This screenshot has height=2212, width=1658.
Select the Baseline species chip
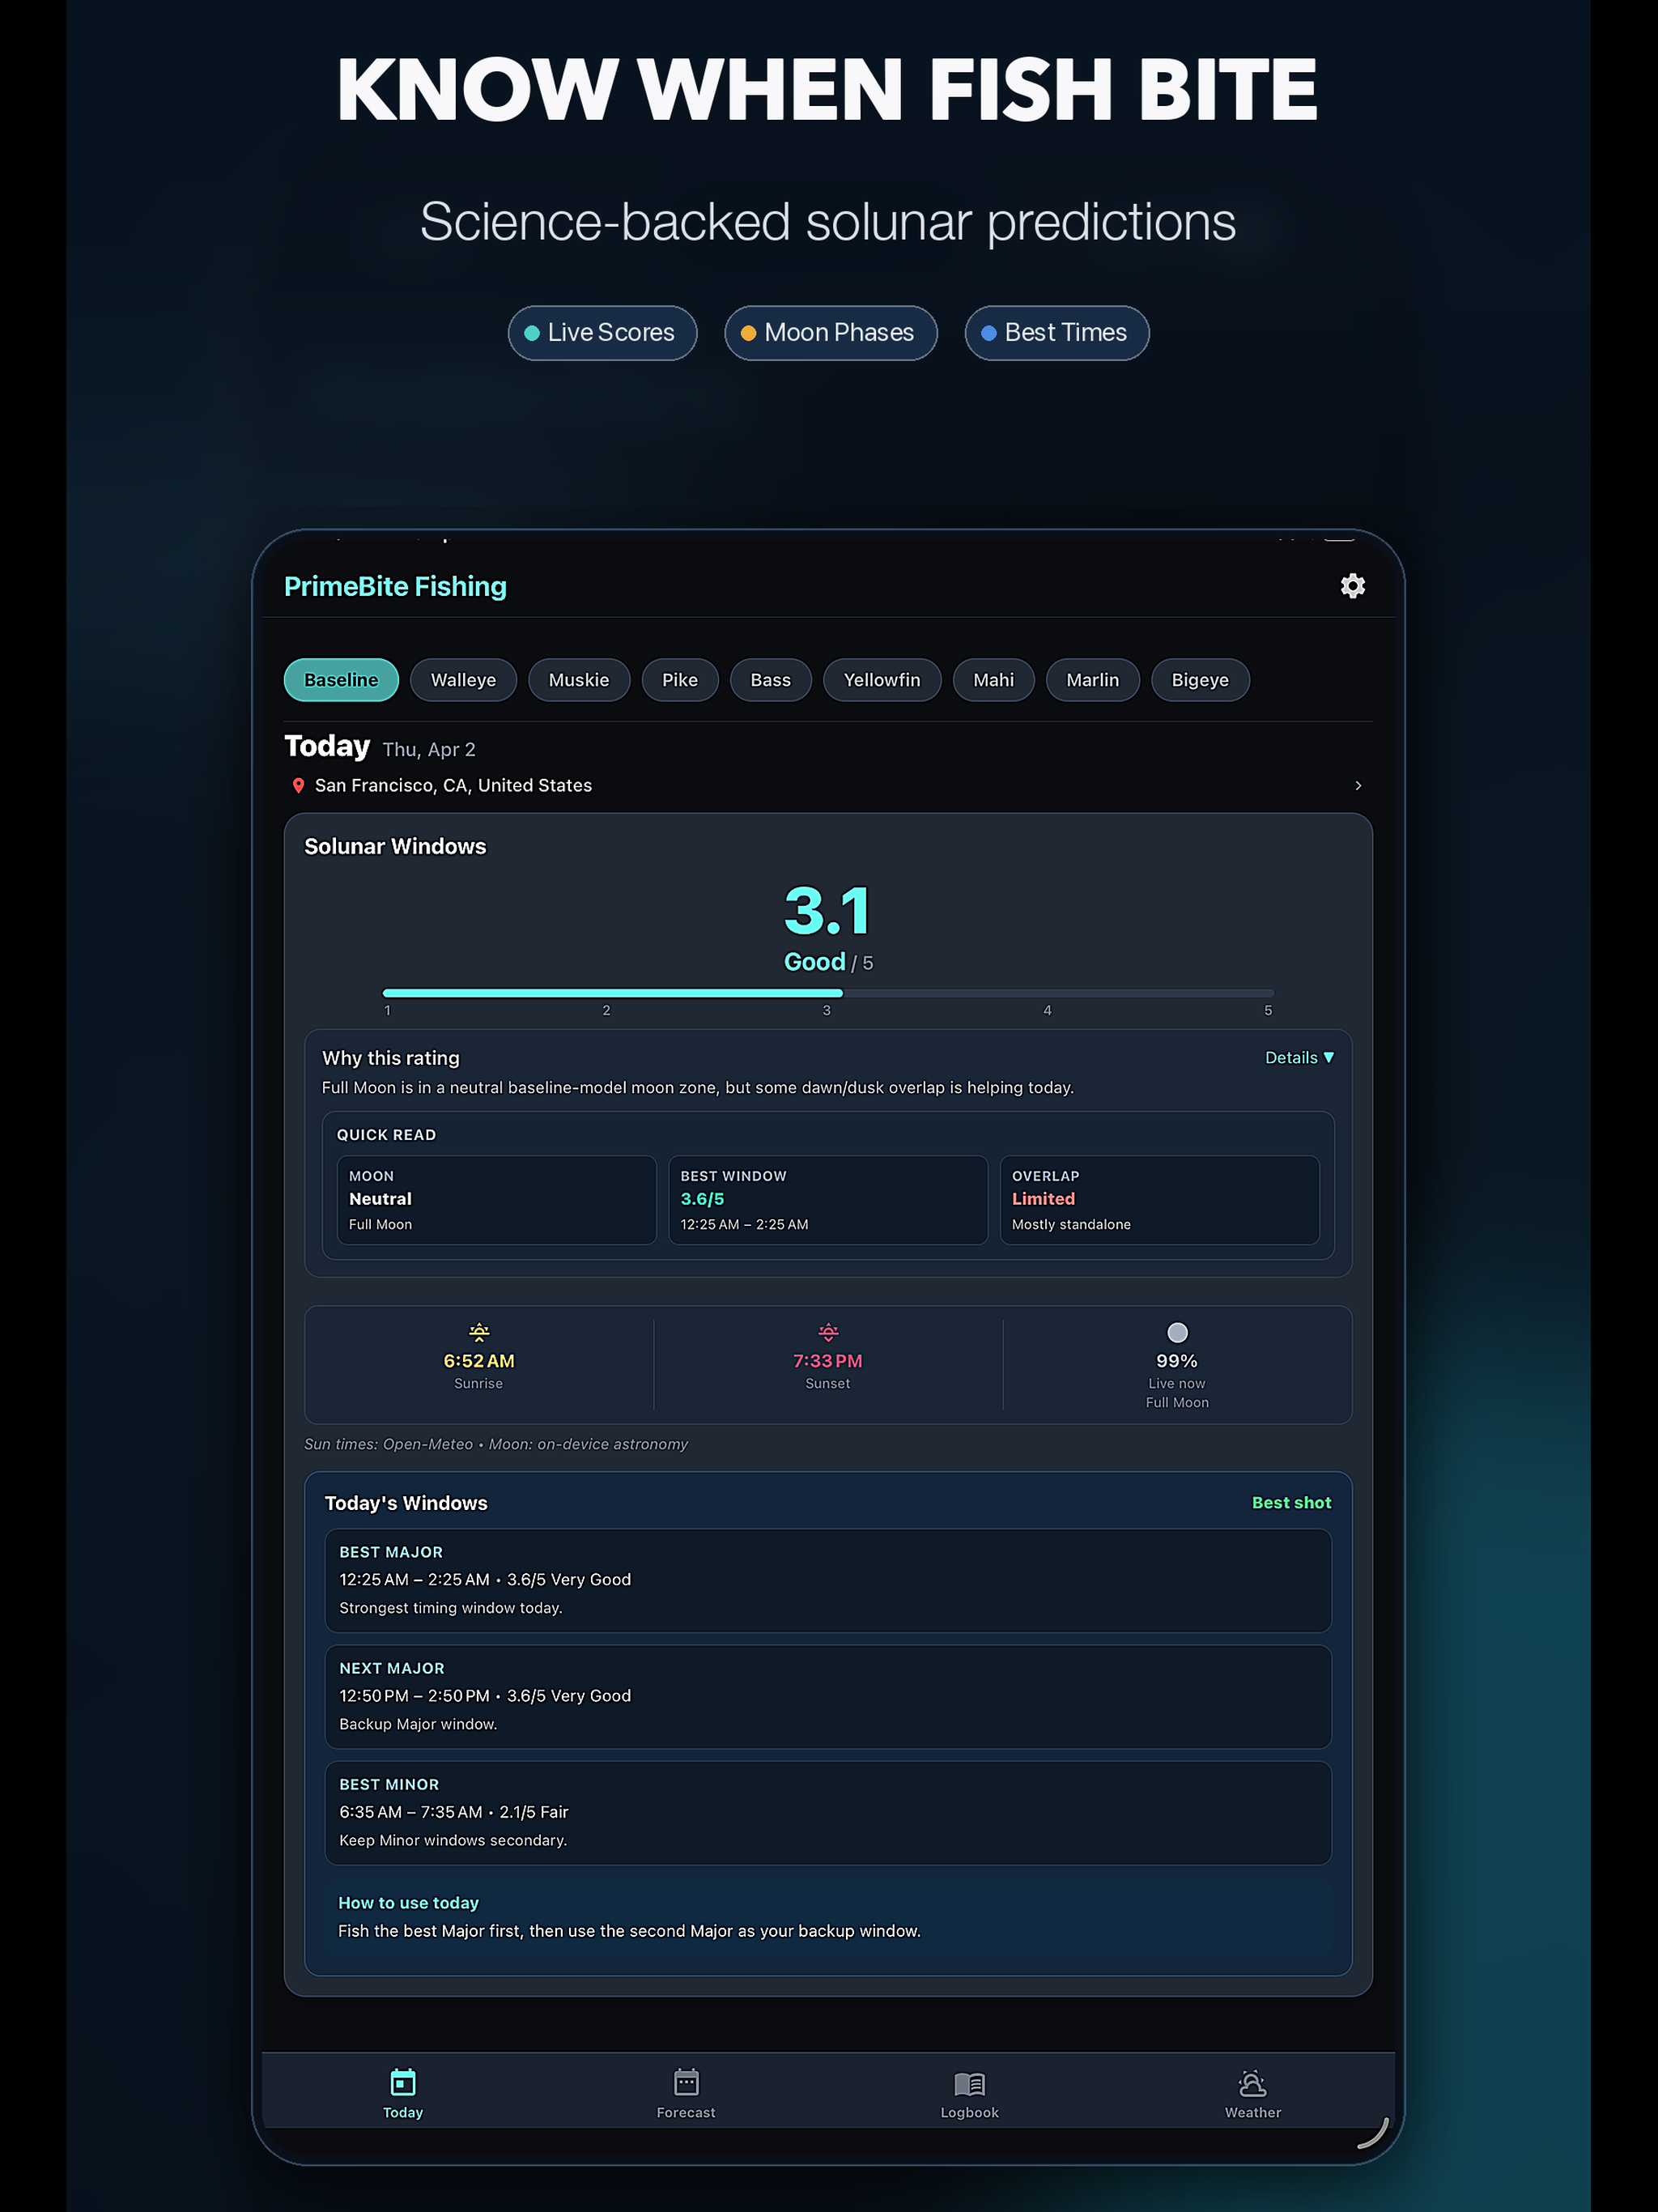341,680
